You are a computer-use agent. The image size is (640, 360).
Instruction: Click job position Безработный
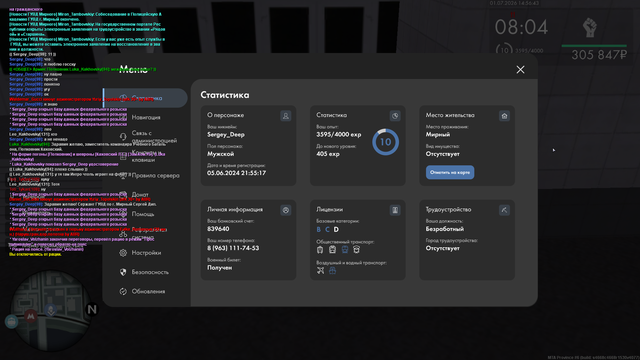[445, 229]
